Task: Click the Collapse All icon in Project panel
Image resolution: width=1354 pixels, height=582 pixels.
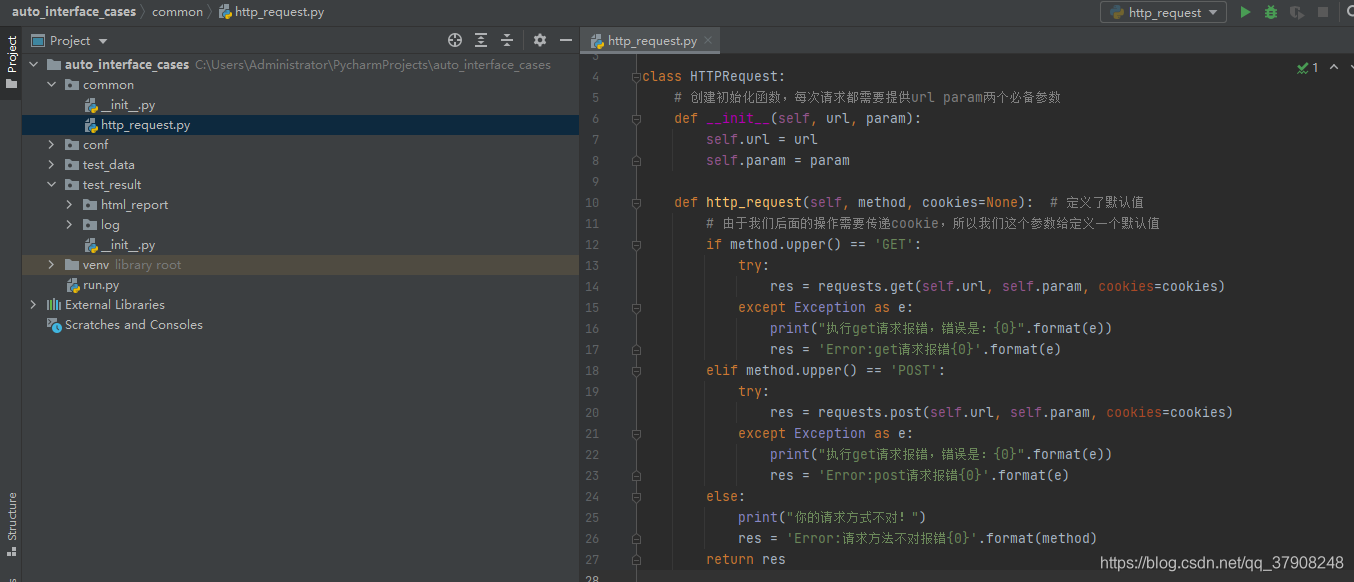Action: (507, 40)
